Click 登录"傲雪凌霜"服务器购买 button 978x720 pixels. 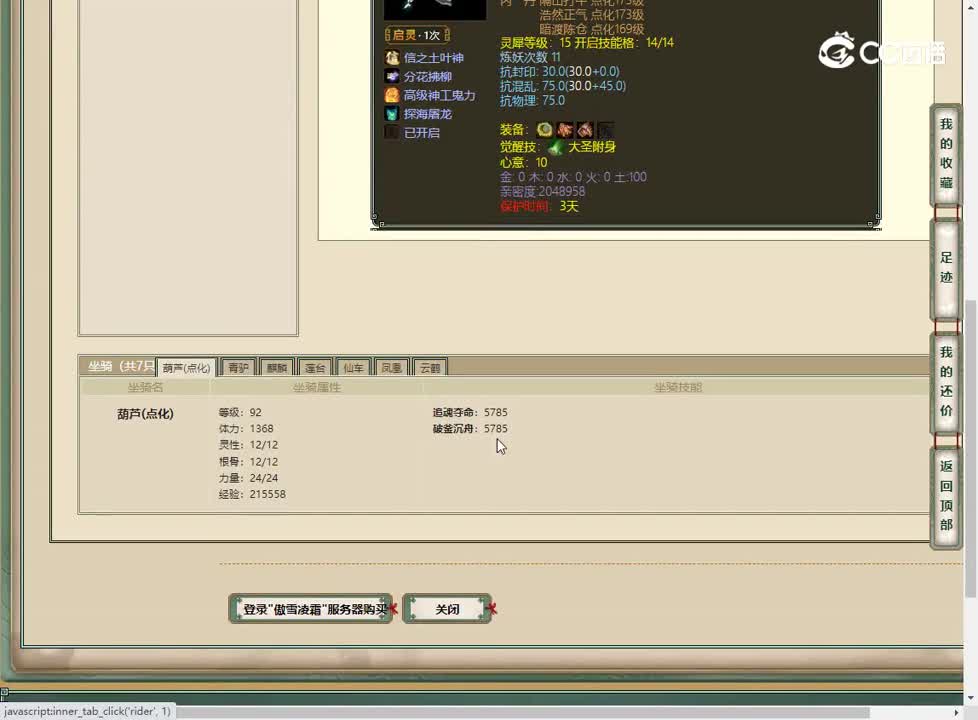311,609
